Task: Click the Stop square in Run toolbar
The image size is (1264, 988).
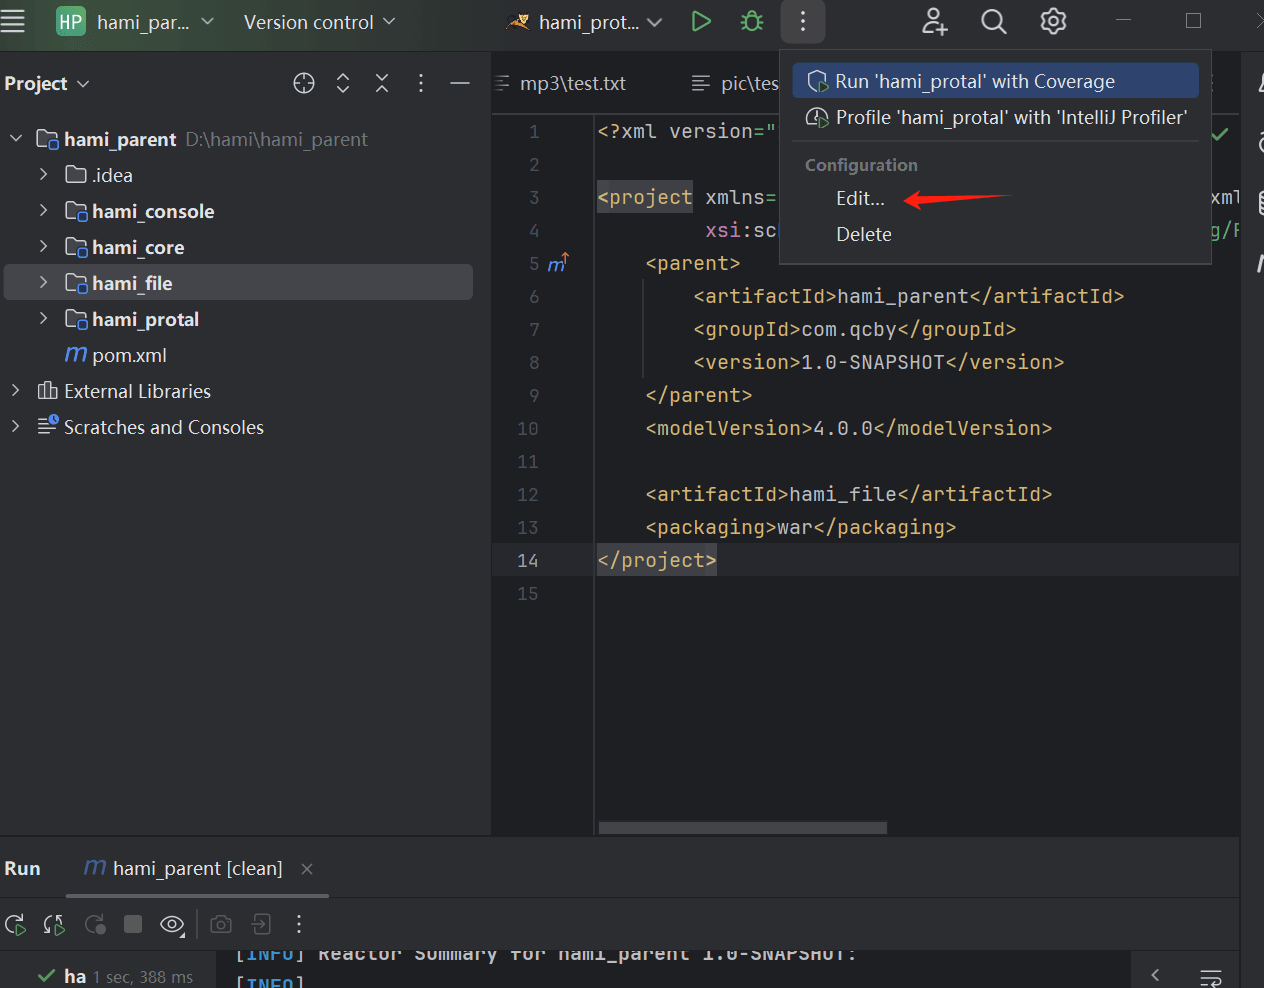Action: click(133, 924)
